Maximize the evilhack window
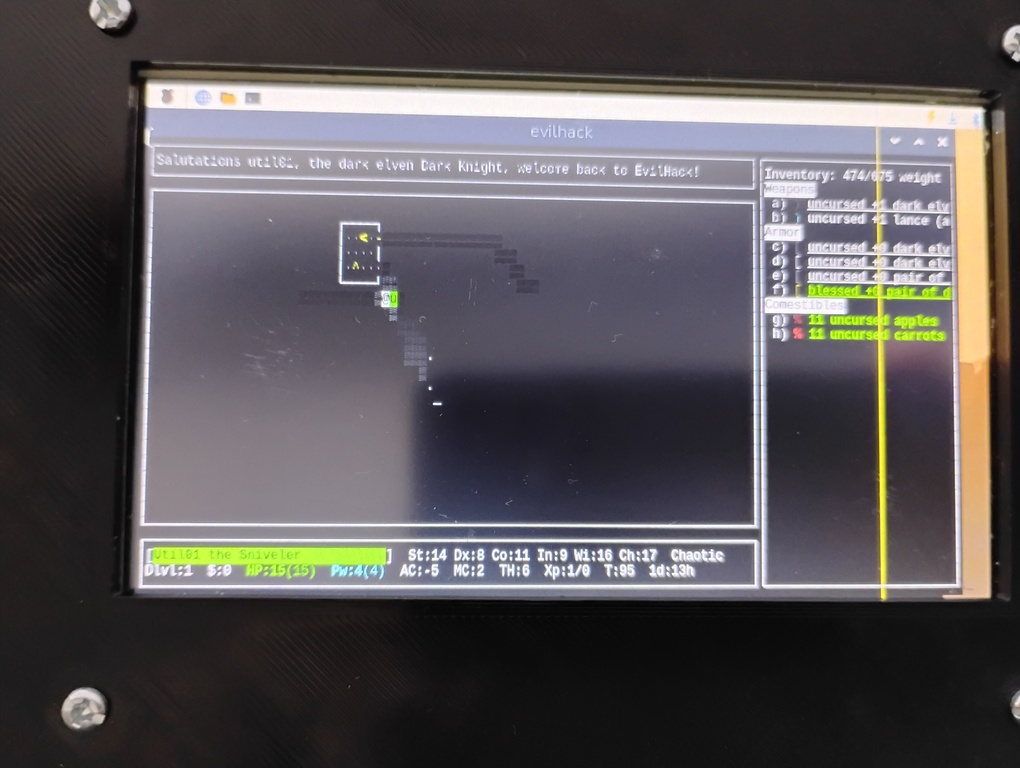 [919, 141]
